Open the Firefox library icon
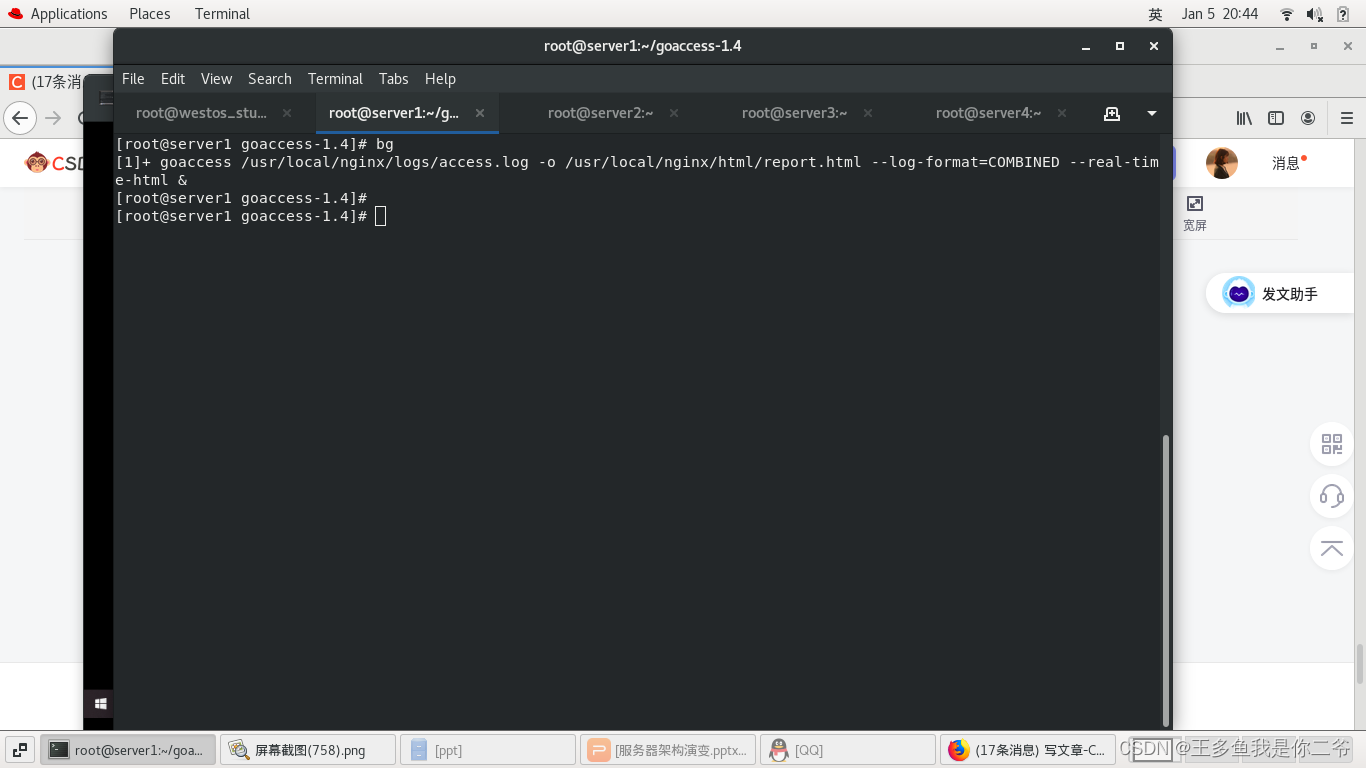The width and height of the screenshot is (1366, 768). click(1244, 118)
